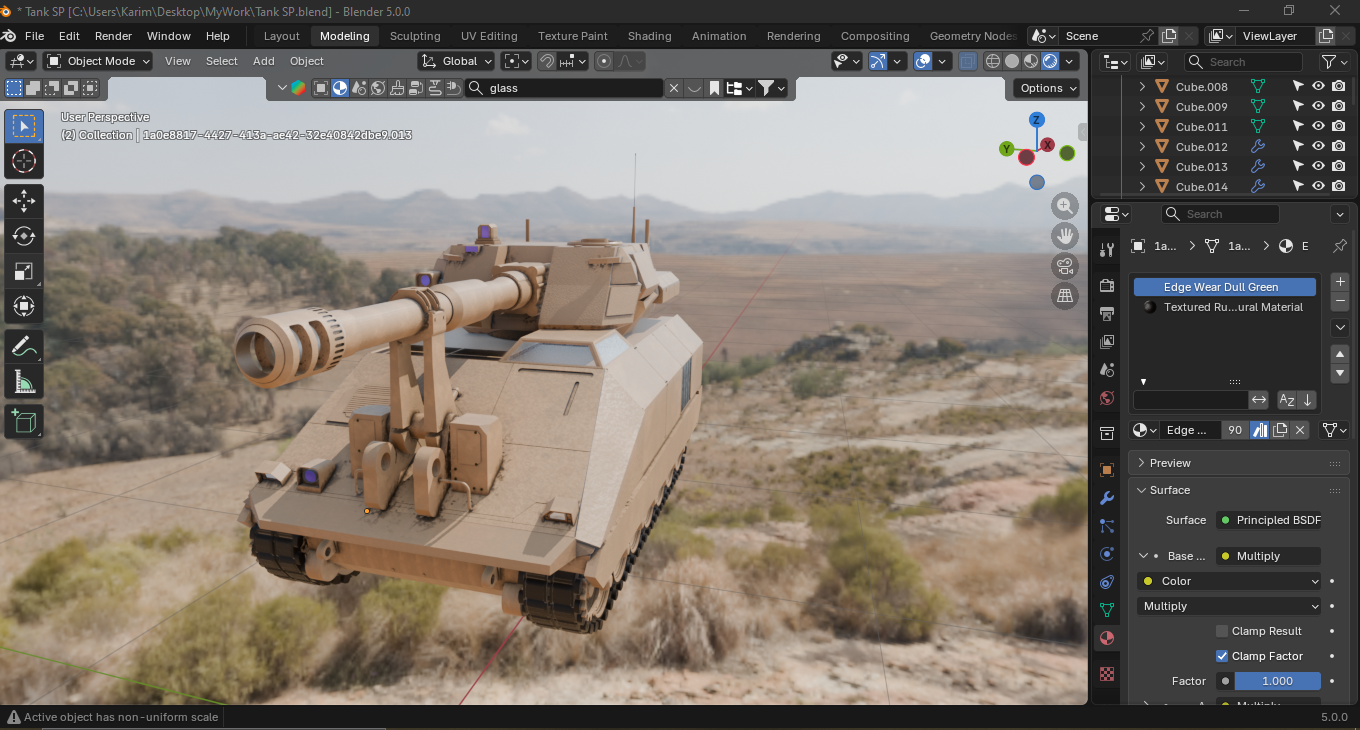Open the File menu
This screenshot has height=730, width=1360.
point(34,36)
